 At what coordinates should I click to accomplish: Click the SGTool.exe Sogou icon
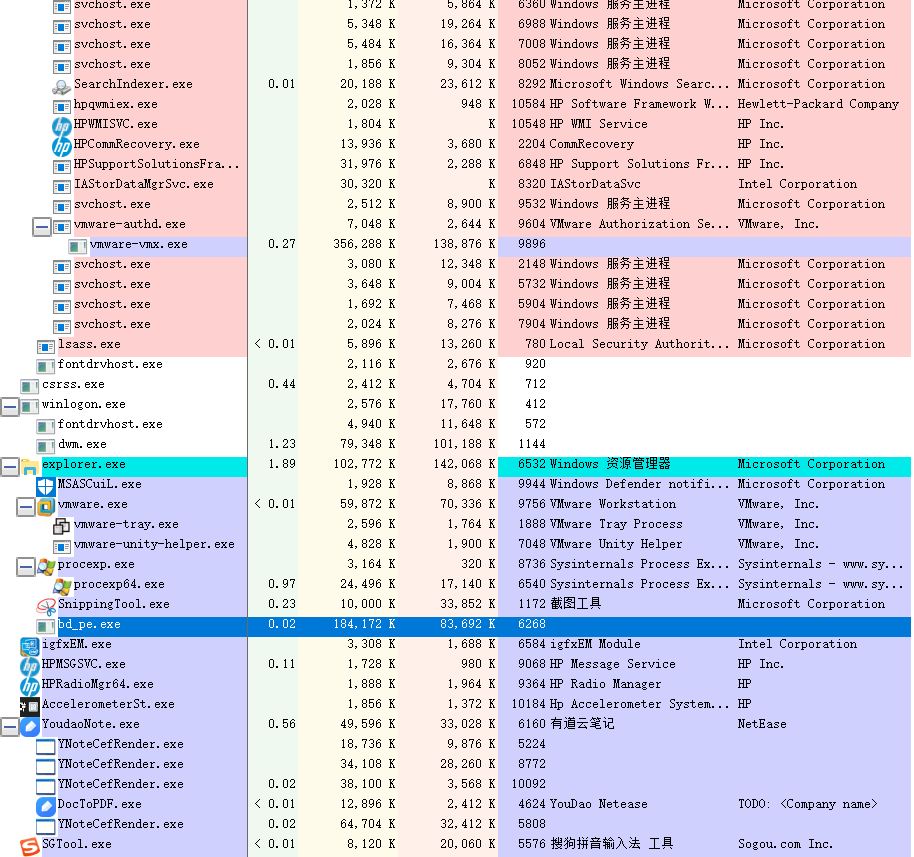coord(29,847)
